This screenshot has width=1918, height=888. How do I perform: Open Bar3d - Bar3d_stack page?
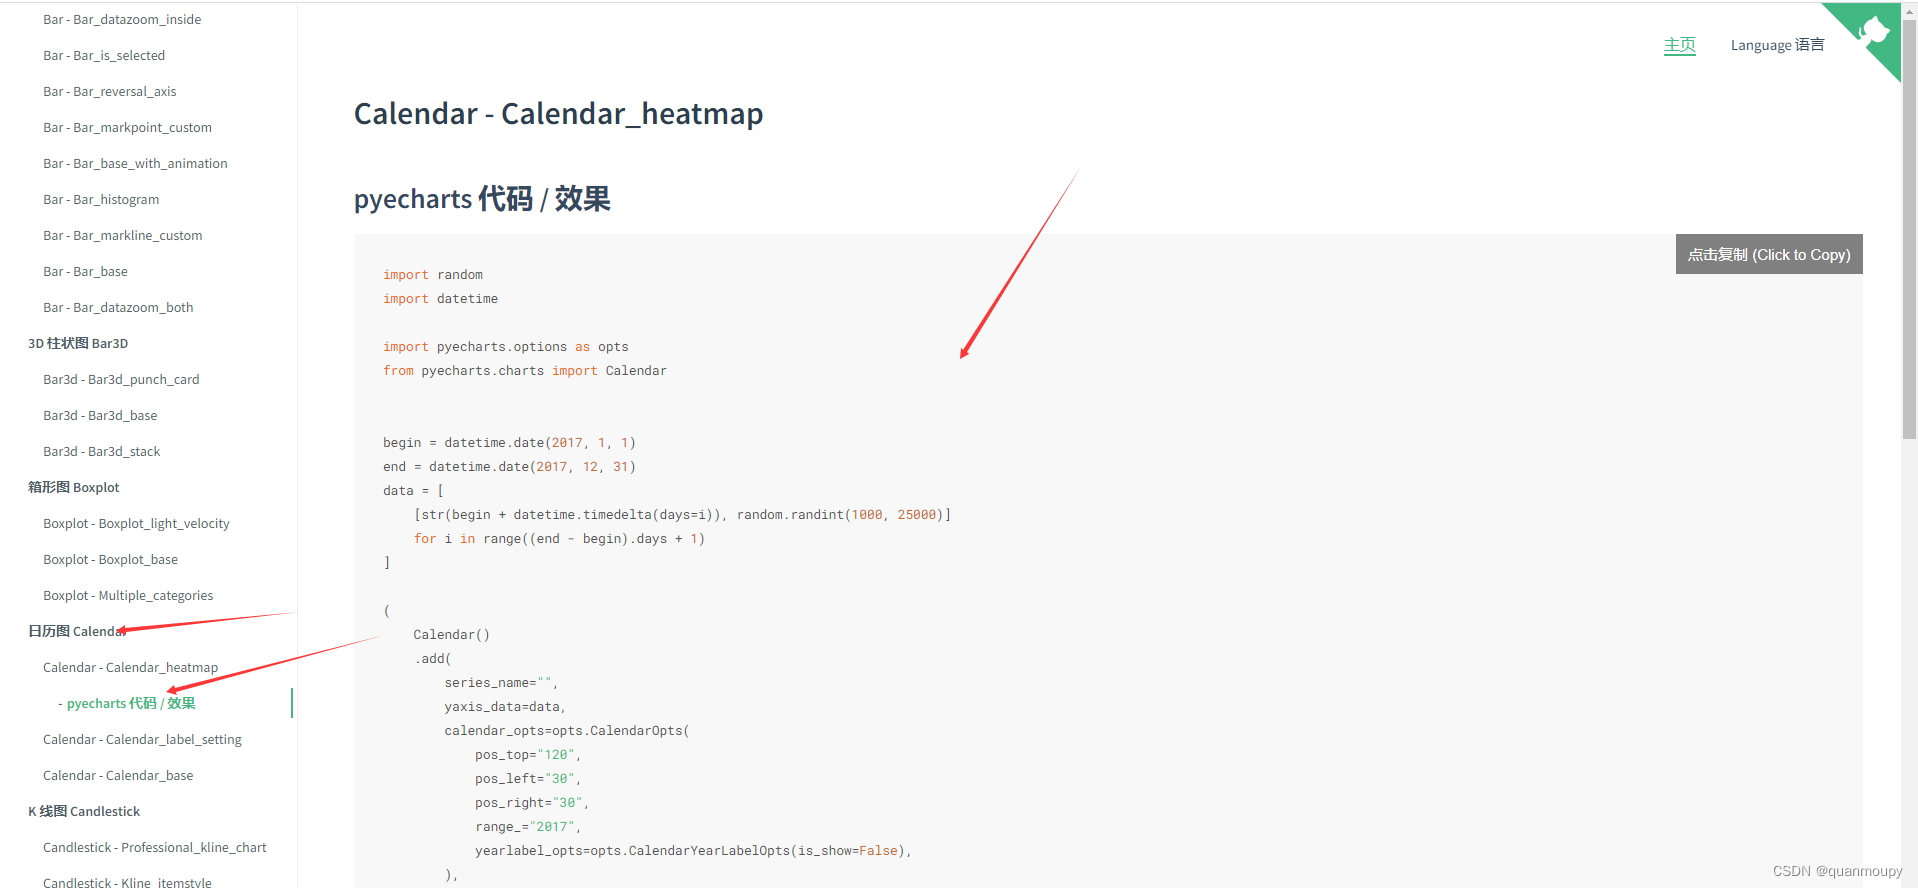(102, 451)
